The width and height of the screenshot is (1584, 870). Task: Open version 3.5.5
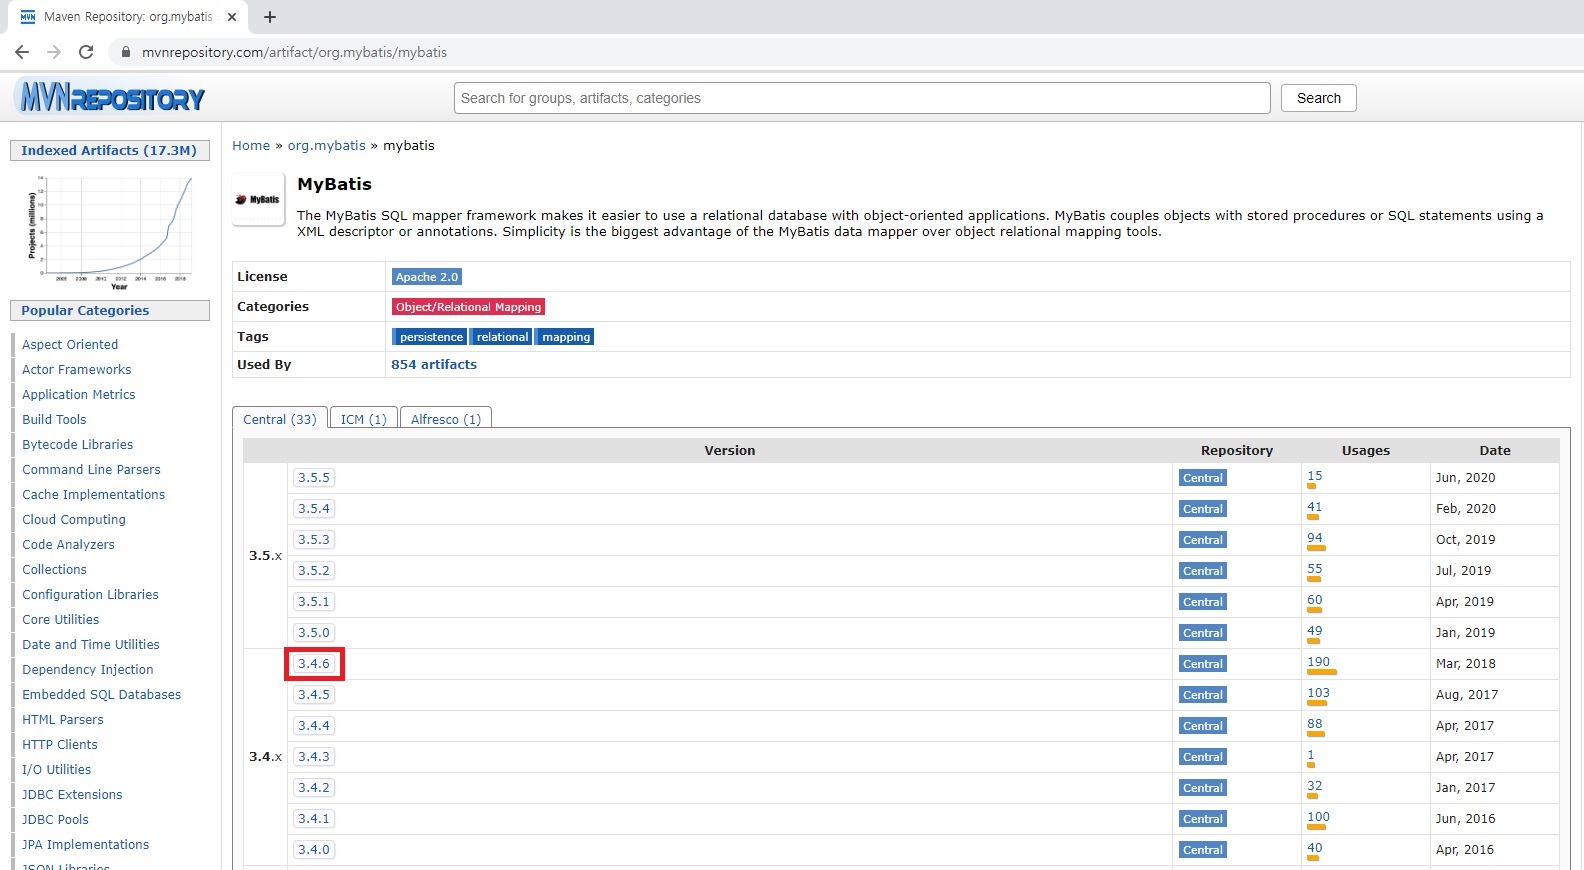(x=314, y=478)
